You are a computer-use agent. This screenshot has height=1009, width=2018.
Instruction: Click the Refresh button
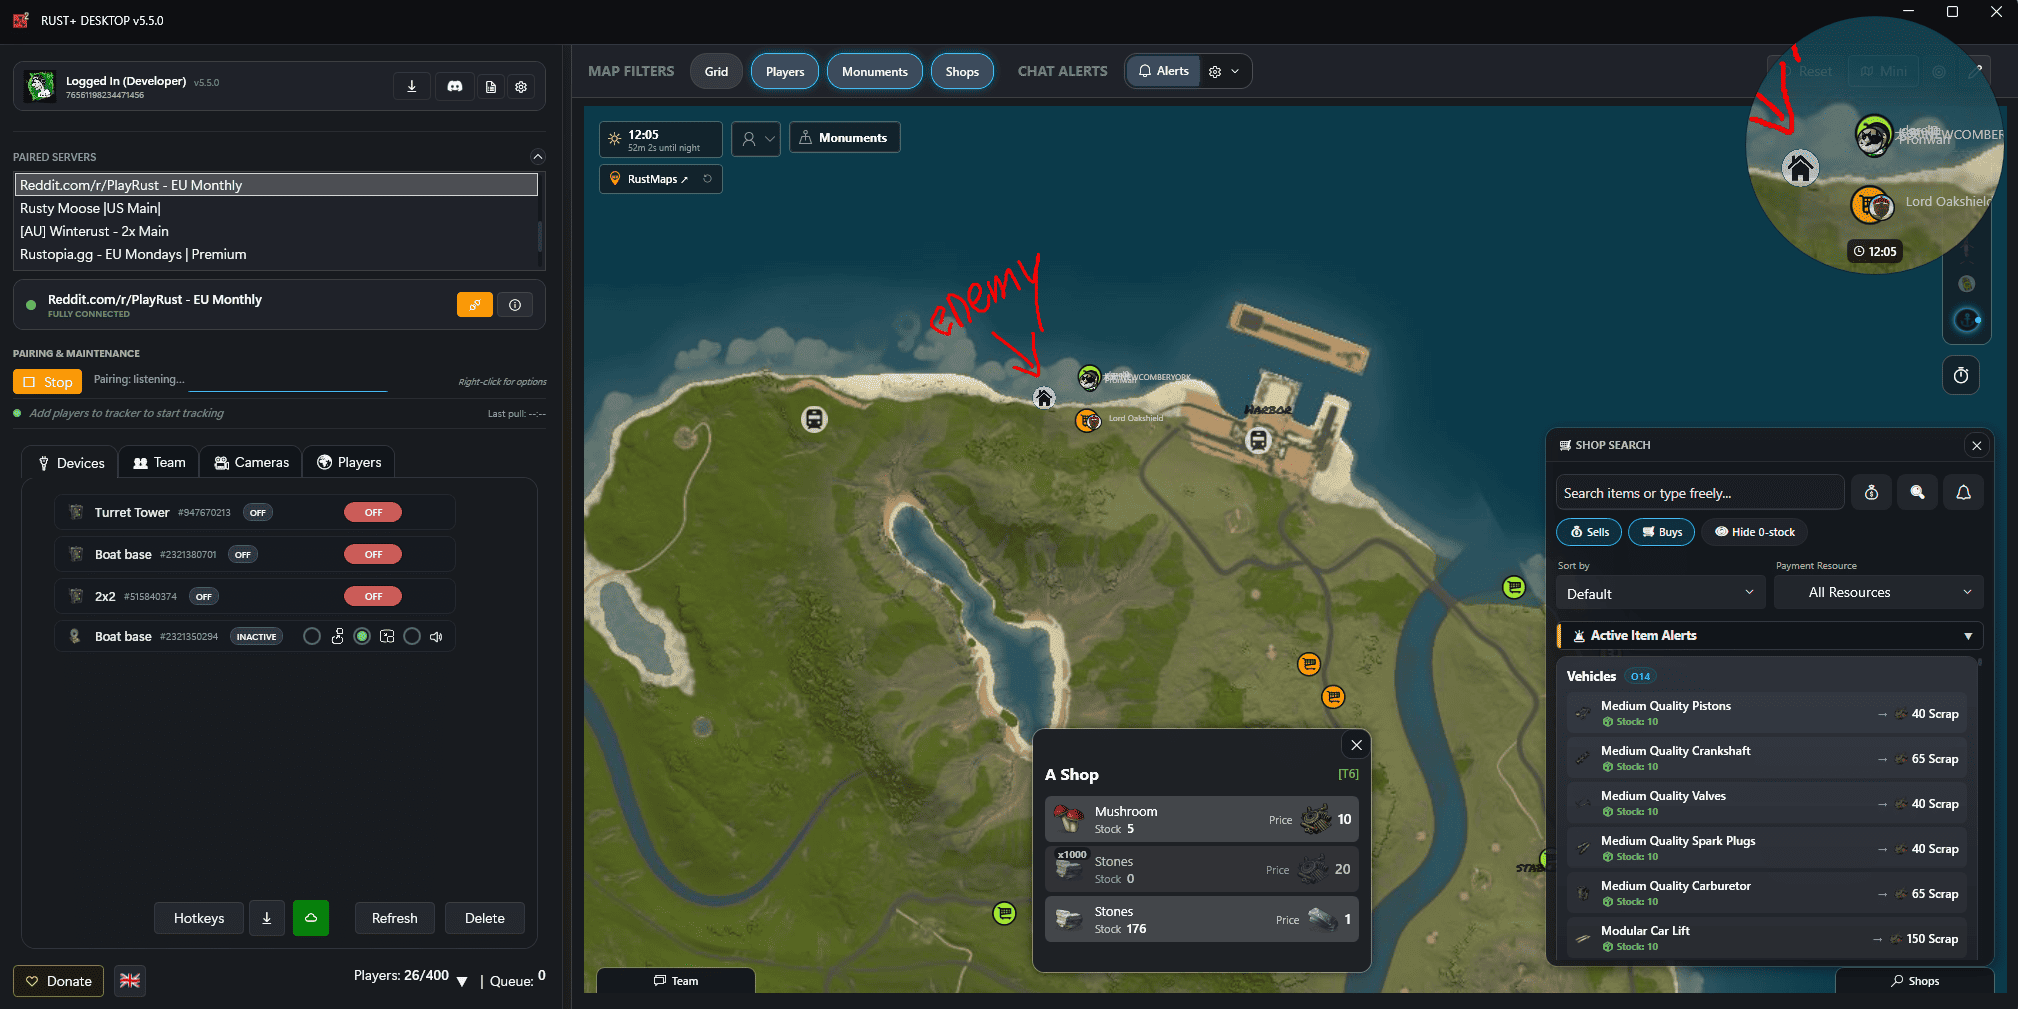395,918
